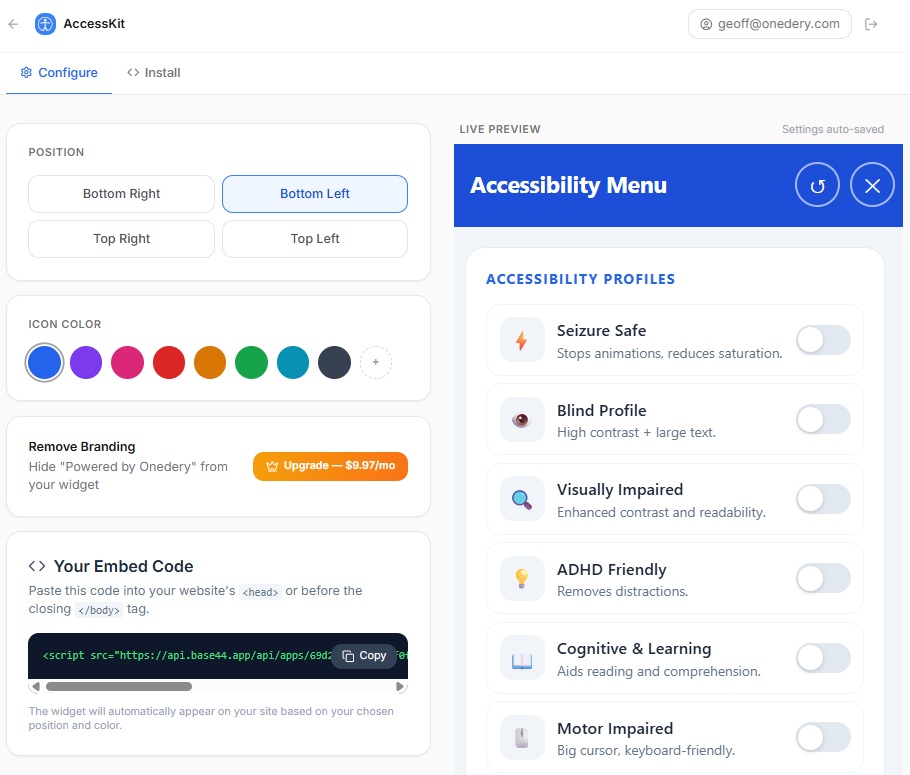Click the Settings auto-saved text
The width and height of the screenshot is (910, 775).
pos(833,129)
